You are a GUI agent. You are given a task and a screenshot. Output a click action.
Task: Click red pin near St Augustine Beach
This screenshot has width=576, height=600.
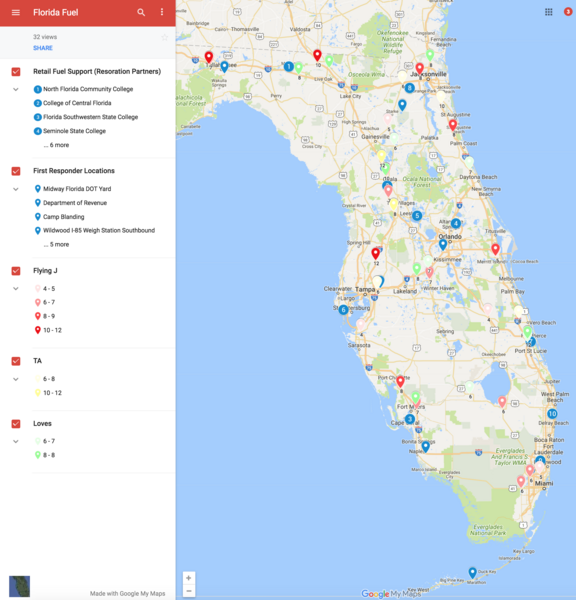click(453, 125)
